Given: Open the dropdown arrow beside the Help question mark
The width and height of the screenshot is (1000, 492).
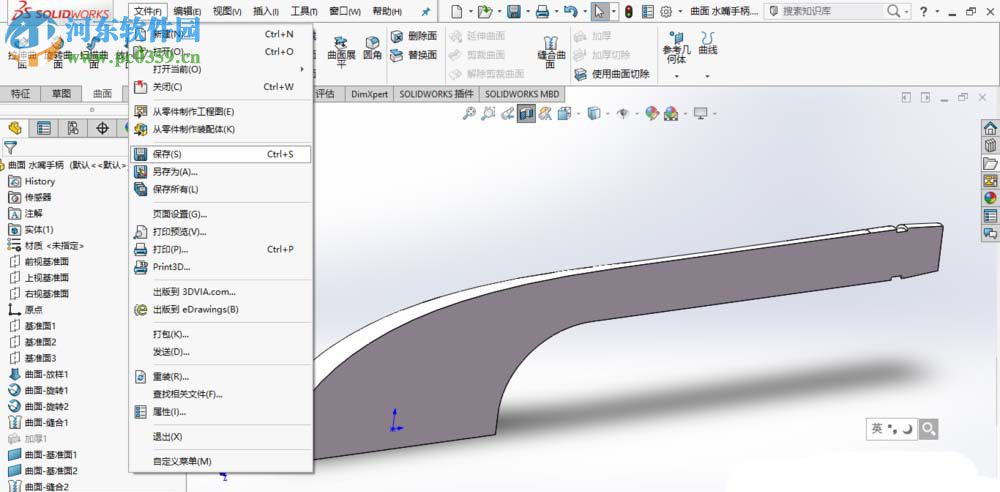Looking at the screenshot, I should tap(938, 11).
